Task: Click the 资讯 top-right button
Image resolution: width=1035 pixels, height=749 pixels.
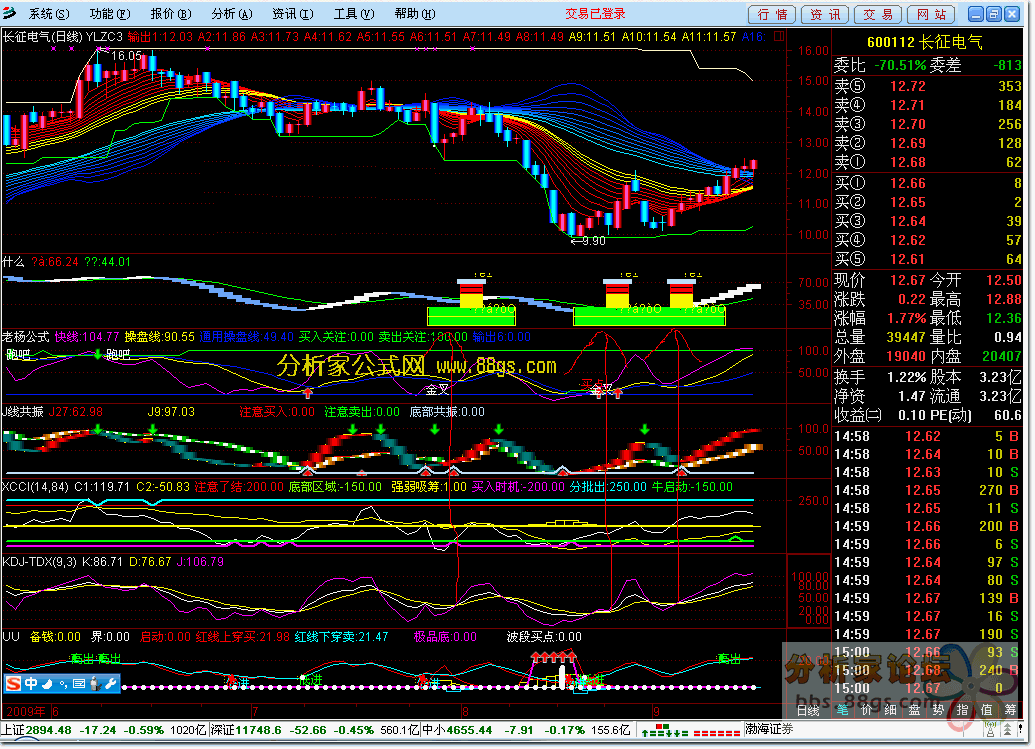Action: (x=825, y=15)
